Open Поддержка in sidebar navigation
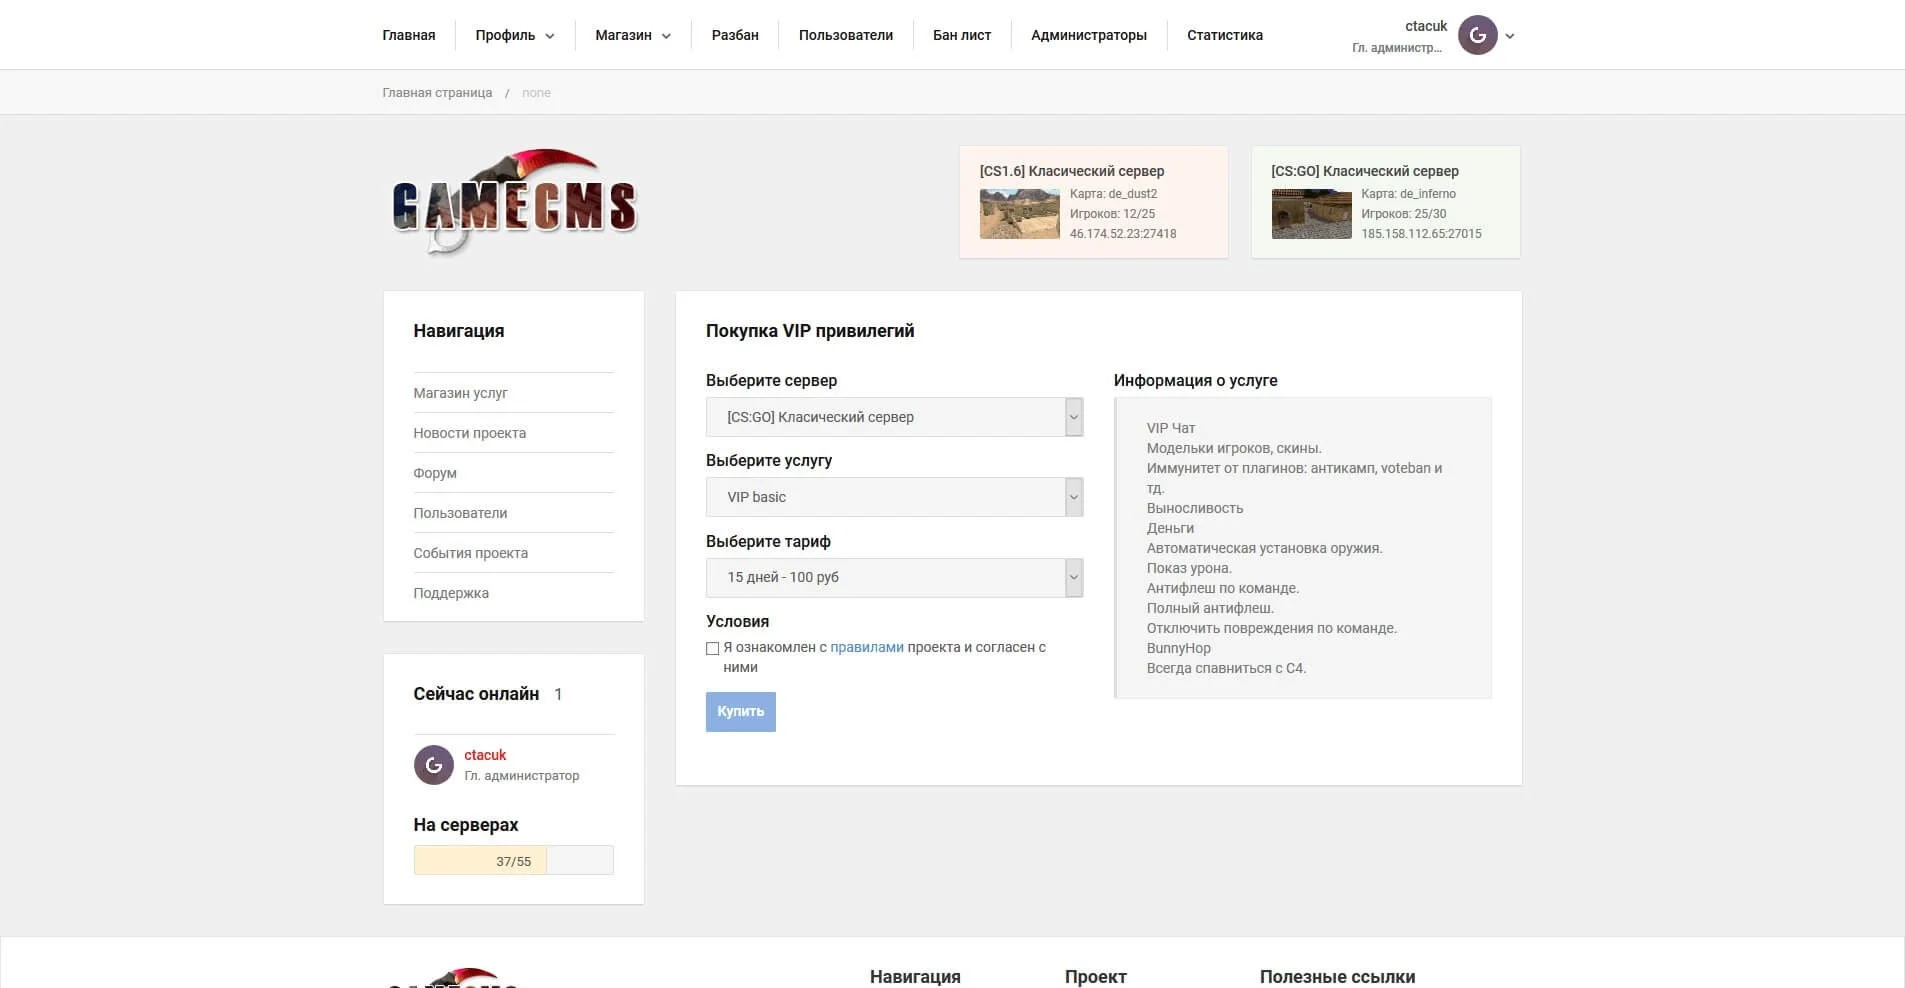Image resolution: width=1905 pixels, height=988 pixels. click(x=451, y=593)
